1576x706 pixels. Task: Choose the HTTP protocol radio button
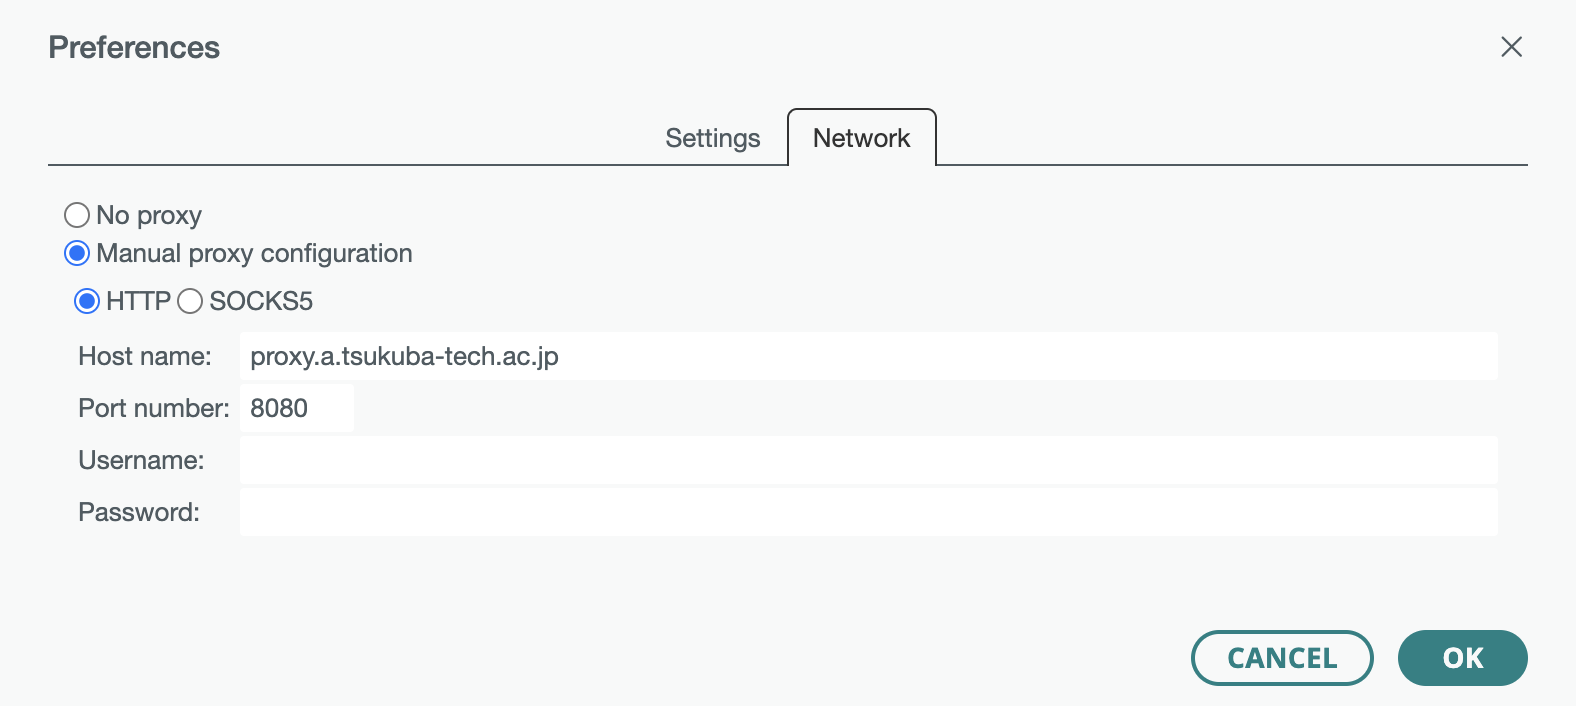(x=87, y=301)
